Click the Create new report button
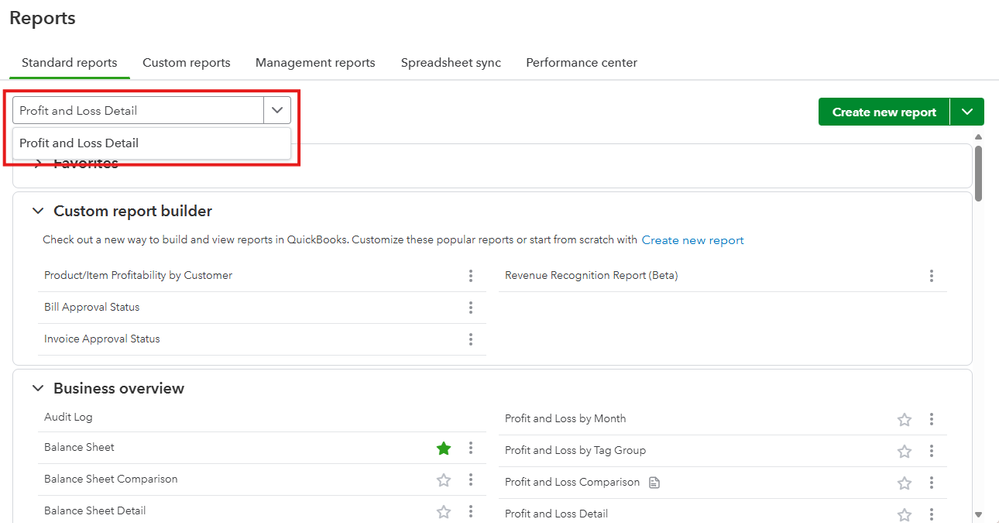999x523 pixels. pos(883,112)
